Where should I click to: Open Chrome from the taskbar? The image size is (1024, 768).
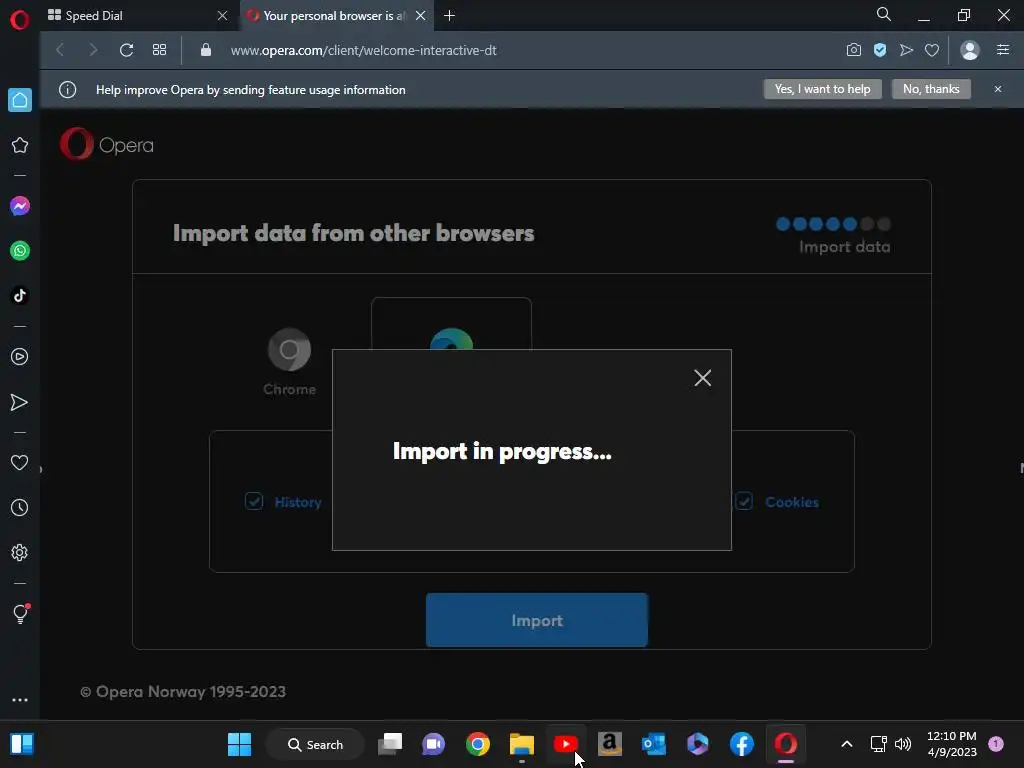pos(478,744)
